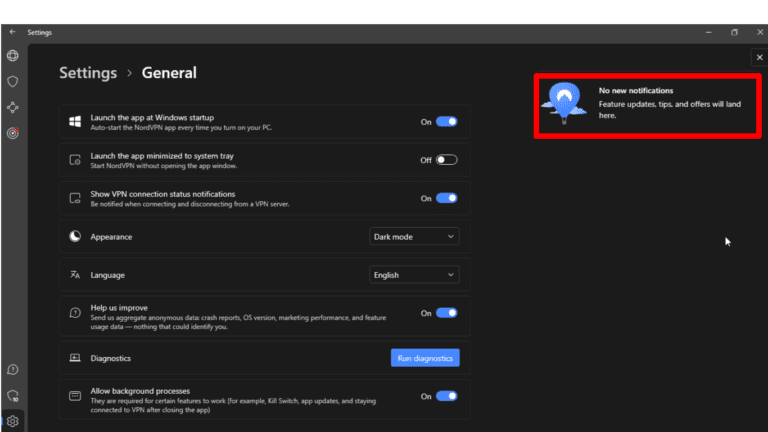
Task: Close the notifications panel with X
Action: [x=759, y=58]
